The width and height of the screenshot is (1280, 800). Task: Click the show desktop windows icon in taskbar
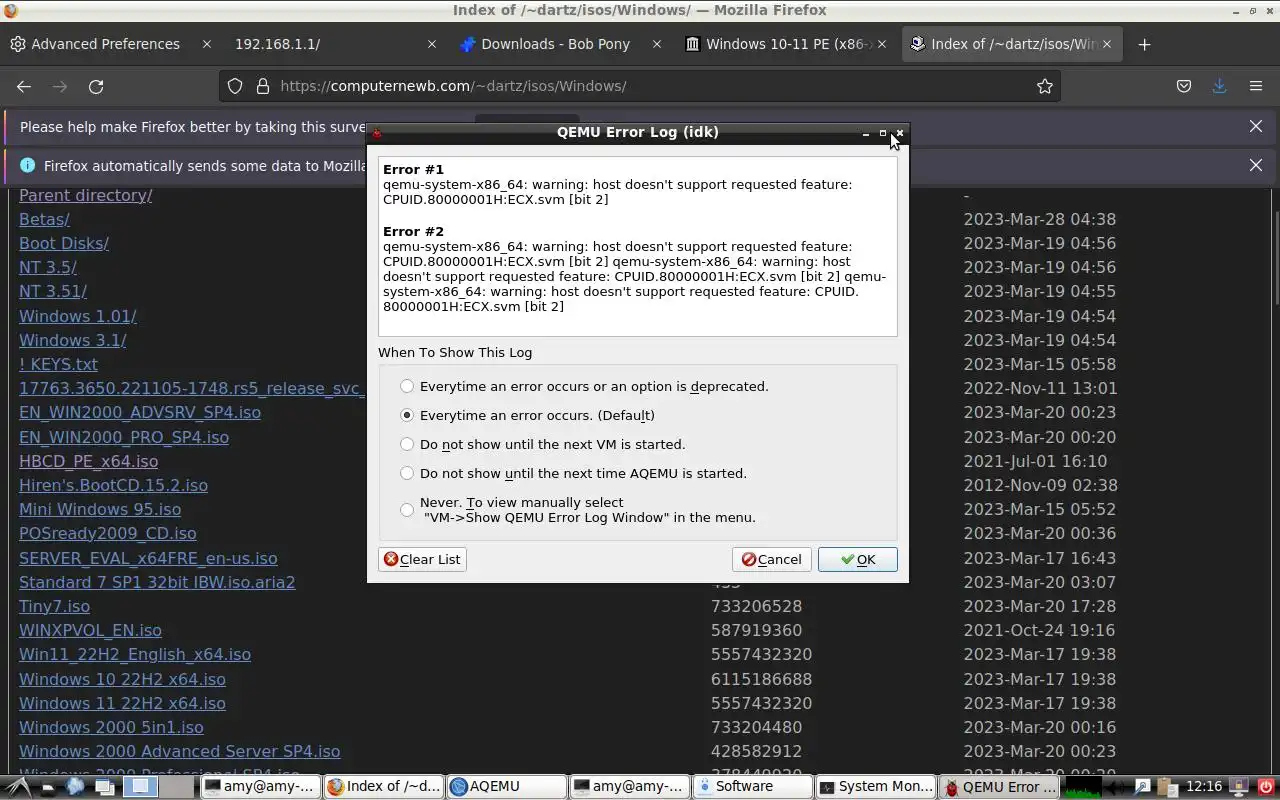click(105, 787)
